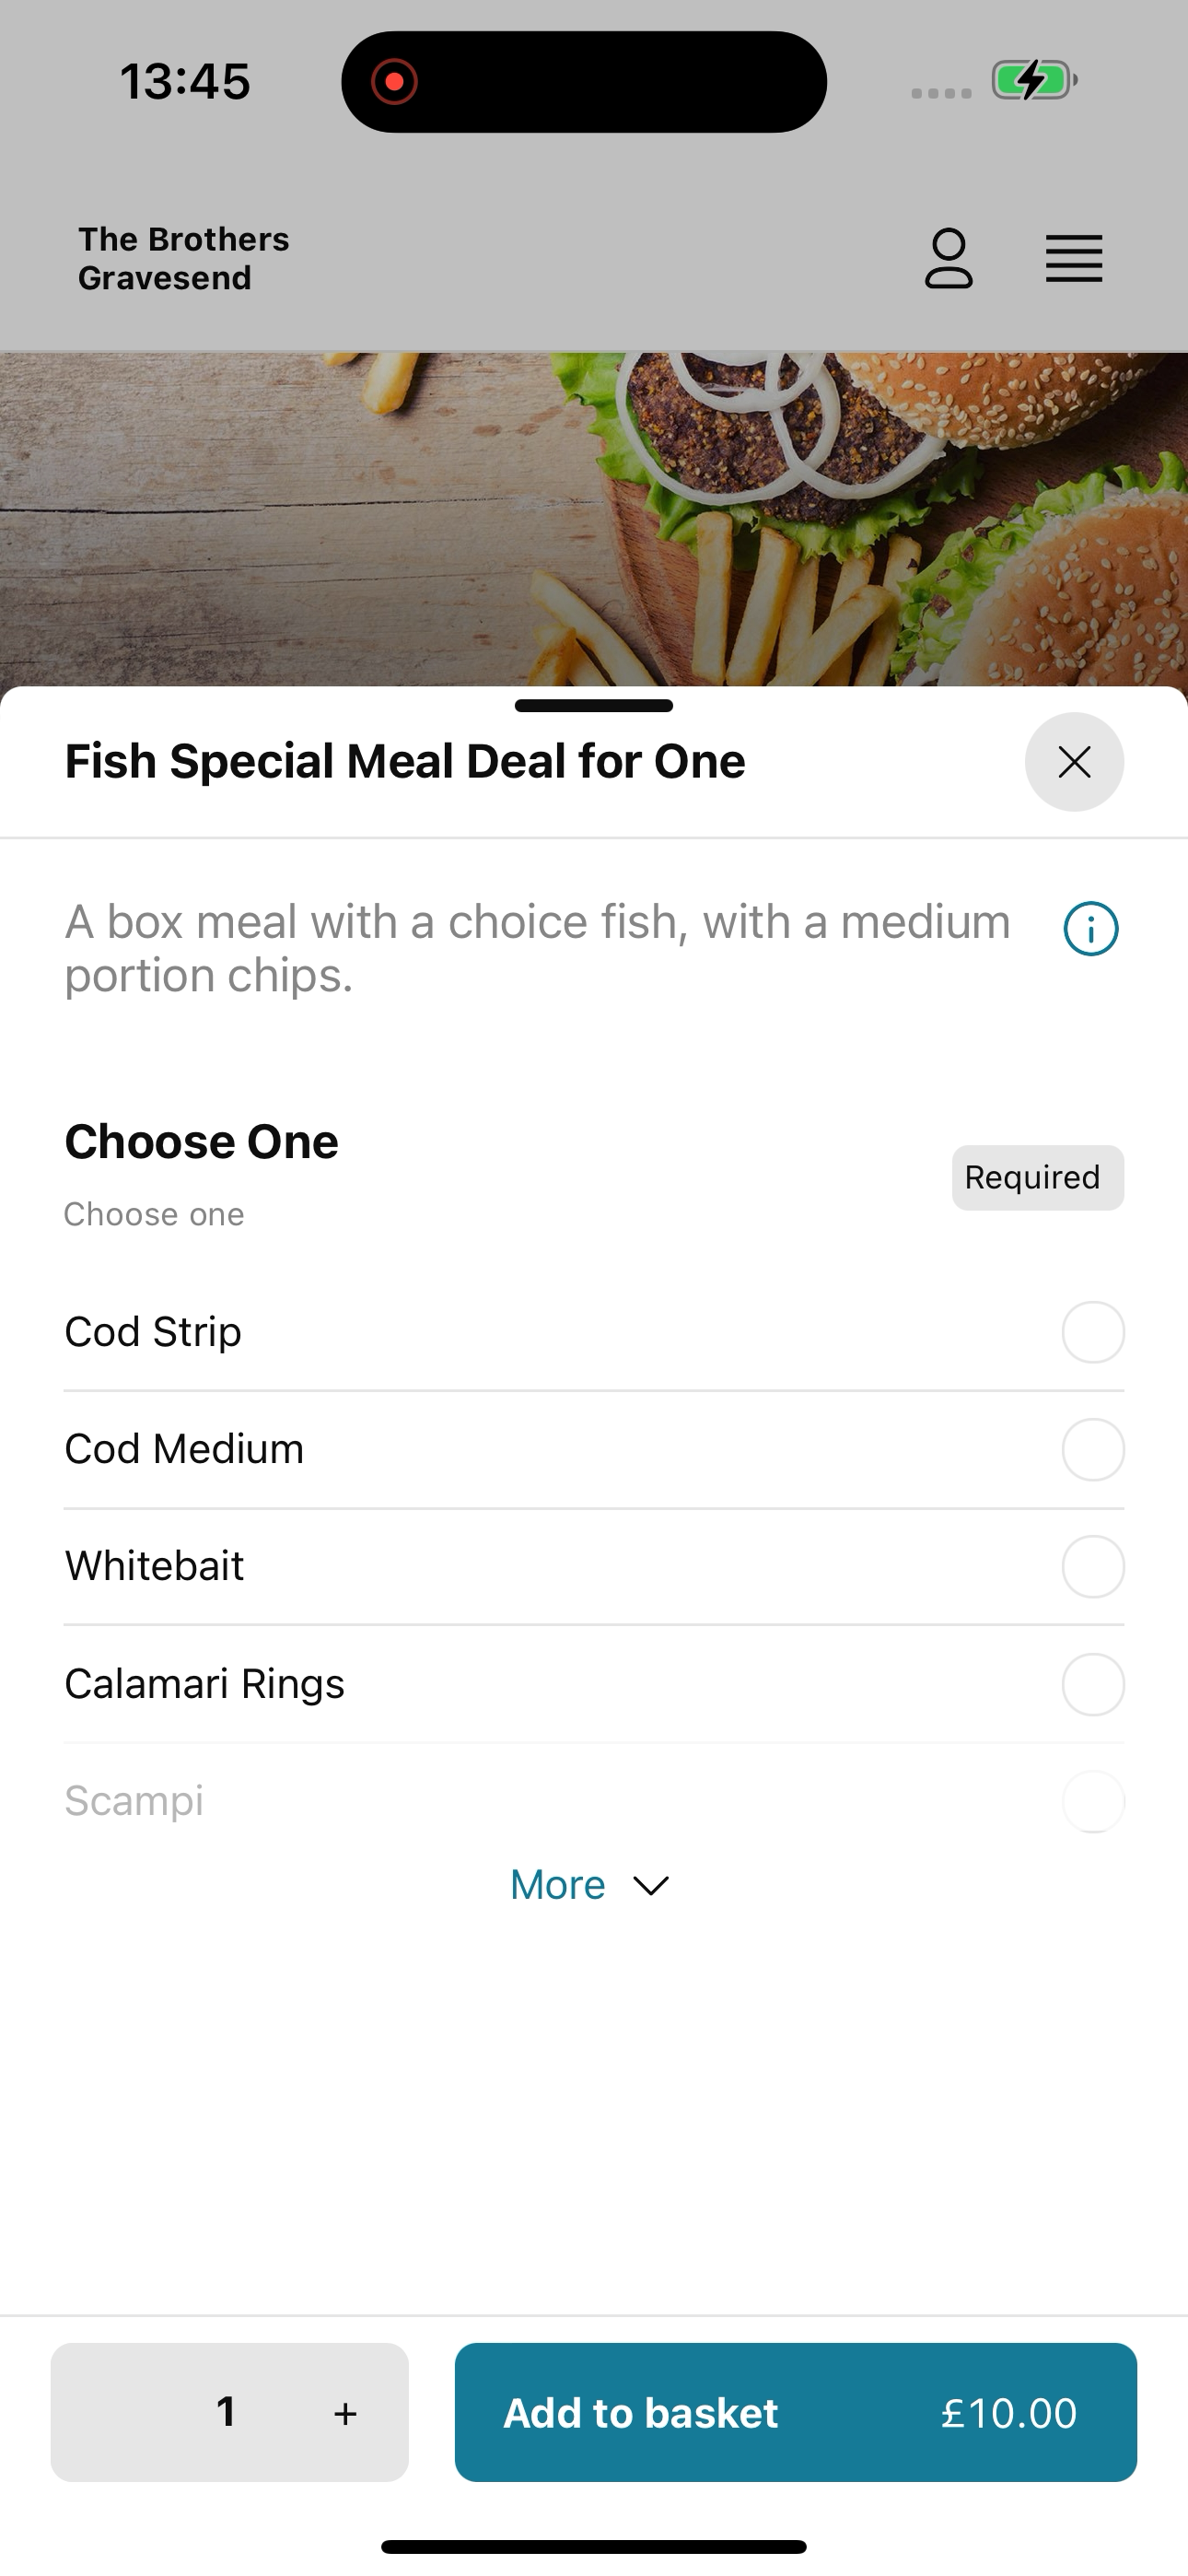Tap the Required badge
The width and height of the screenshot is (1188, 2576).
(x=1037, y=1177)
